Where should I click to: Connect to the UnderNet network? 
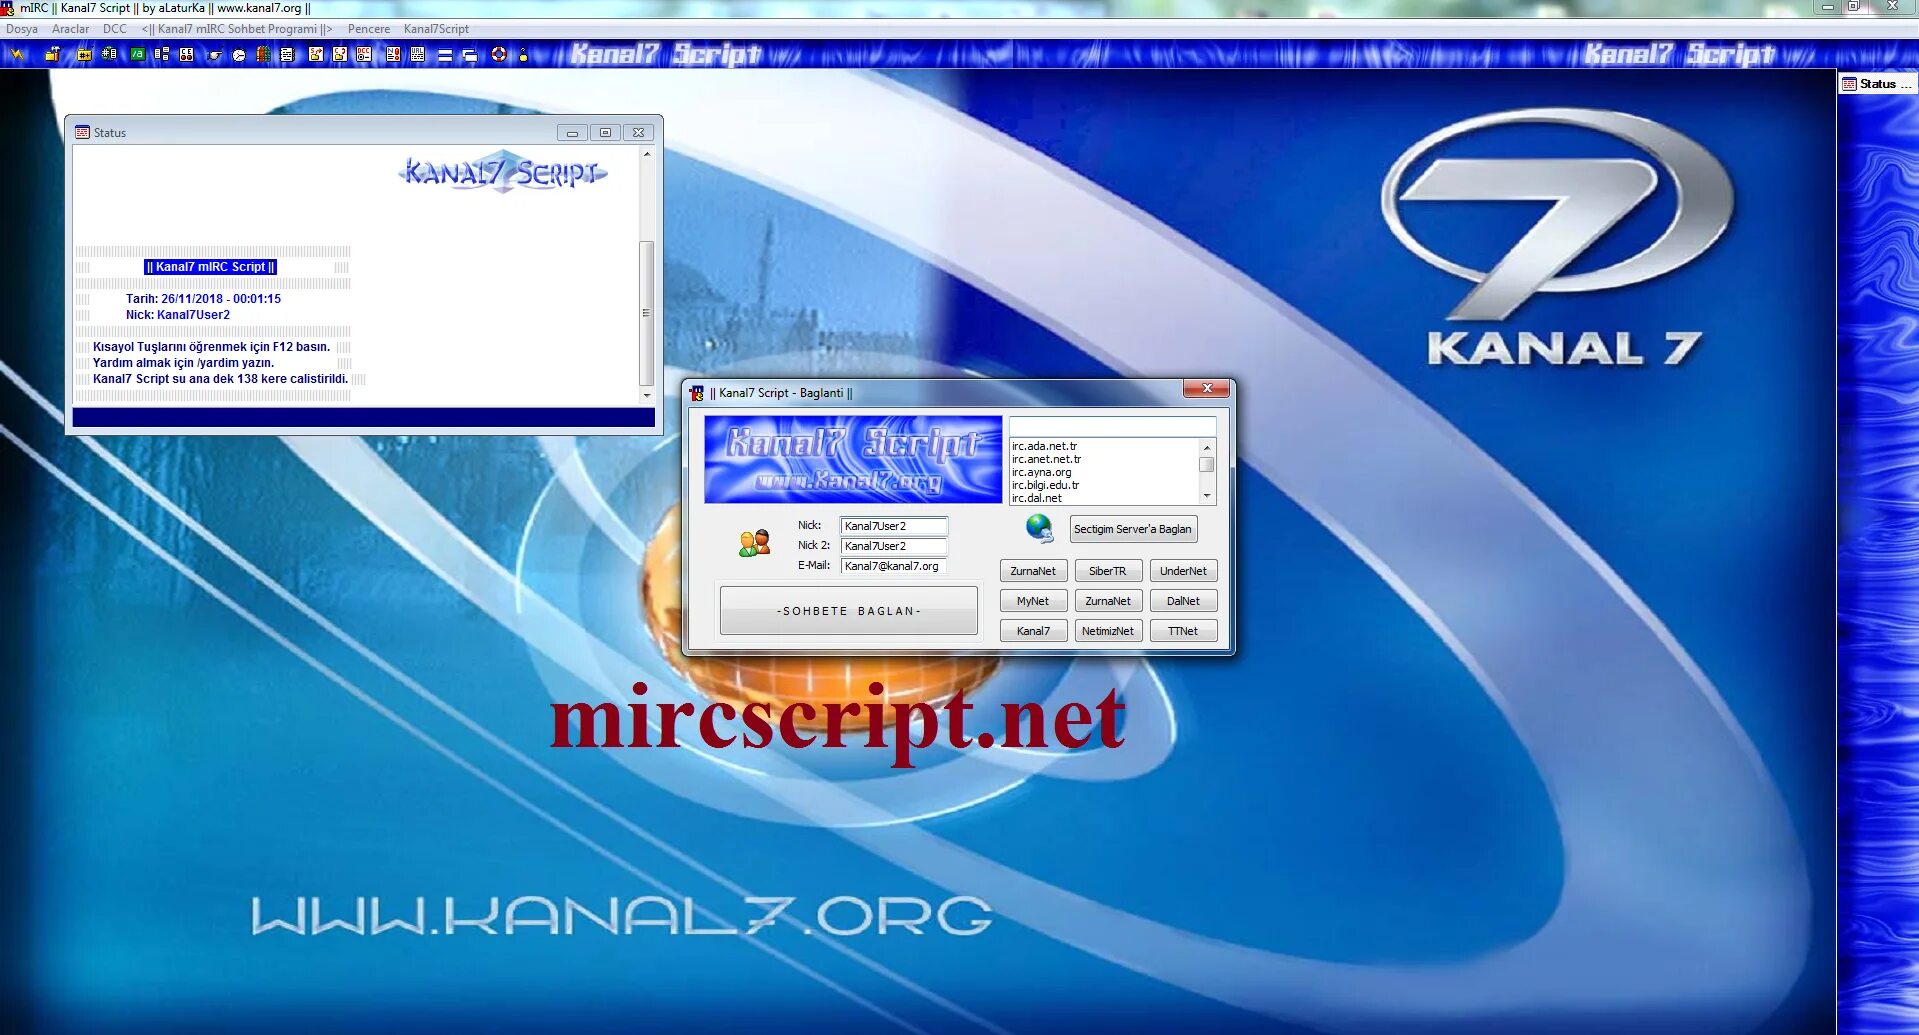point(1183,571)
